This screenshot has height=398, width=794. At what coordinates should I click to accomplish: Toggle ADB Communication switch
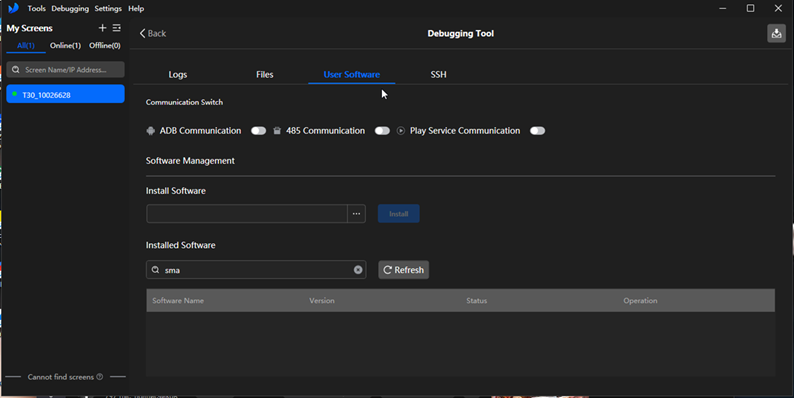coord(258,131)
